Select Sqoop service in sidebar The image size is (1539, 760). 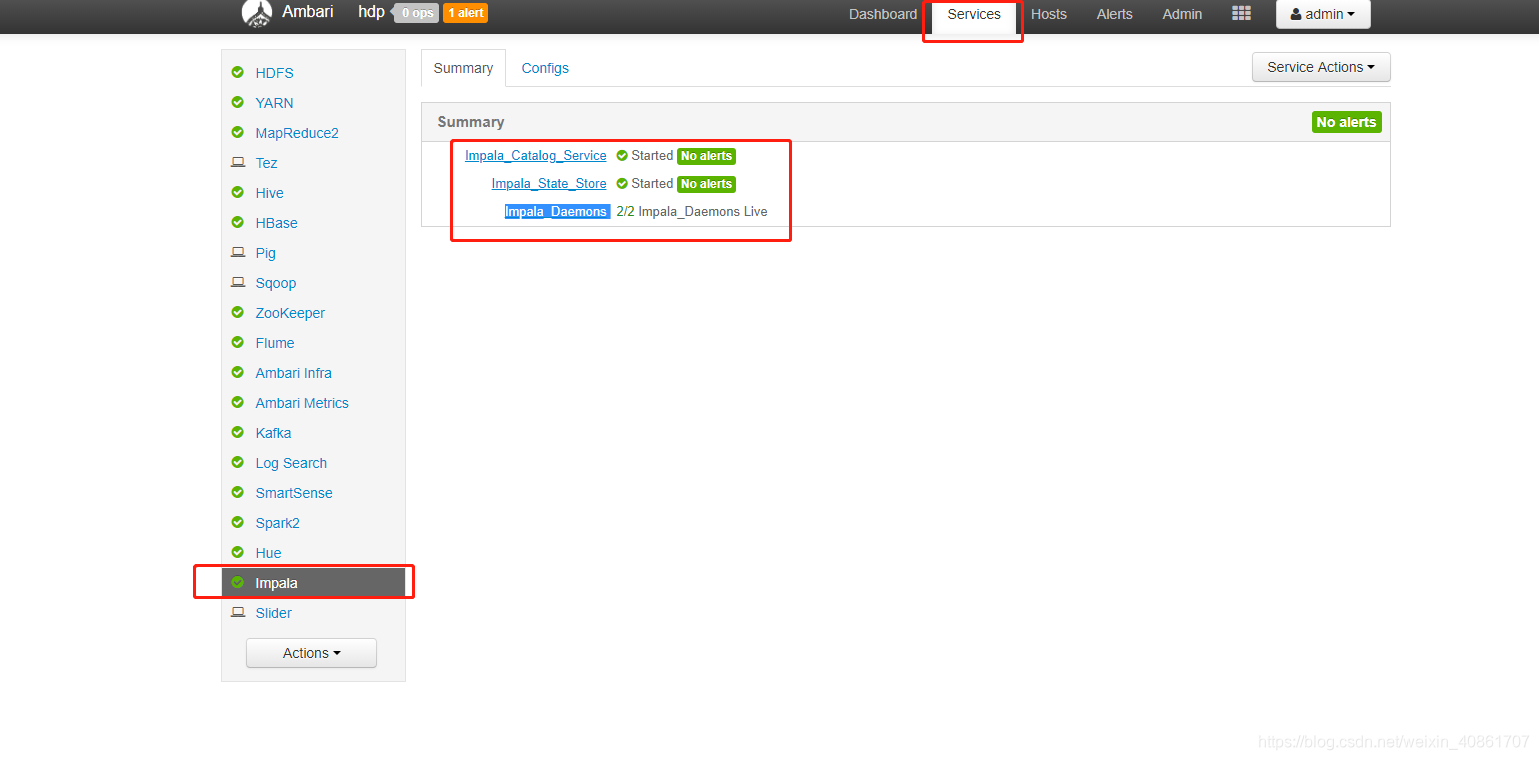[275, 283]
